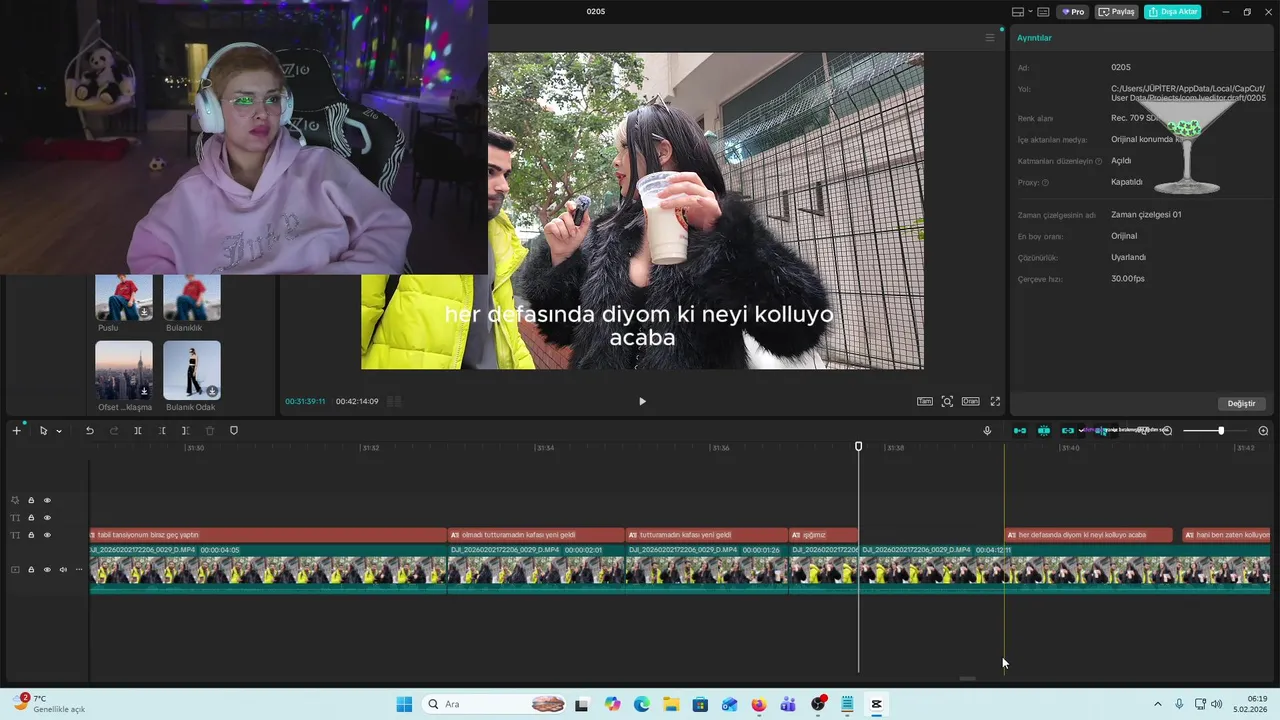
Task: Toggle visibility of the main video track
Action: (47, 570)
